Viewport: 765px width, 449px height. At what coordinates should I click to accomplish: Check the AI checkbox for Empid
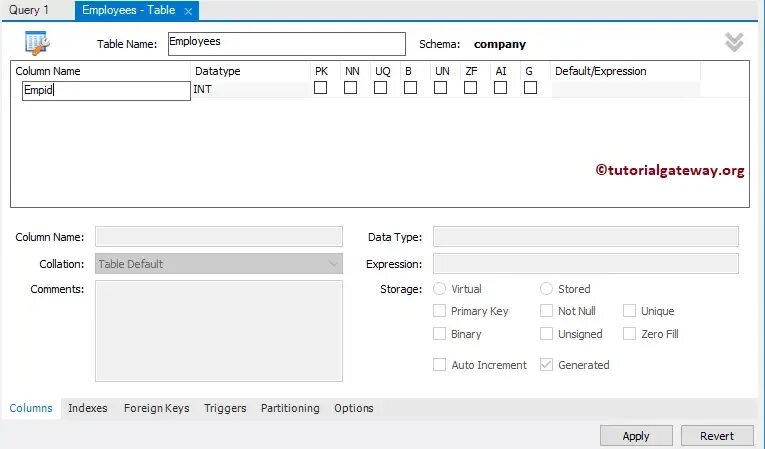click(501, 88)
